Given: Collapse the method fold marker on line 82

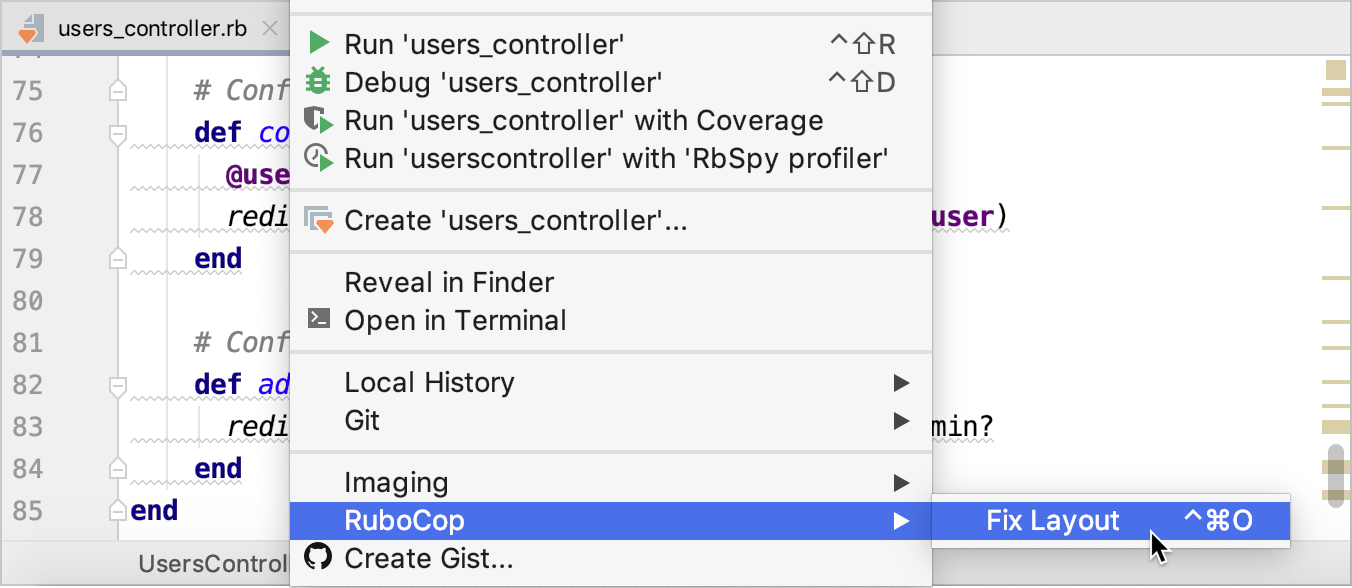Looking at the screenshot, I should 118,384.
